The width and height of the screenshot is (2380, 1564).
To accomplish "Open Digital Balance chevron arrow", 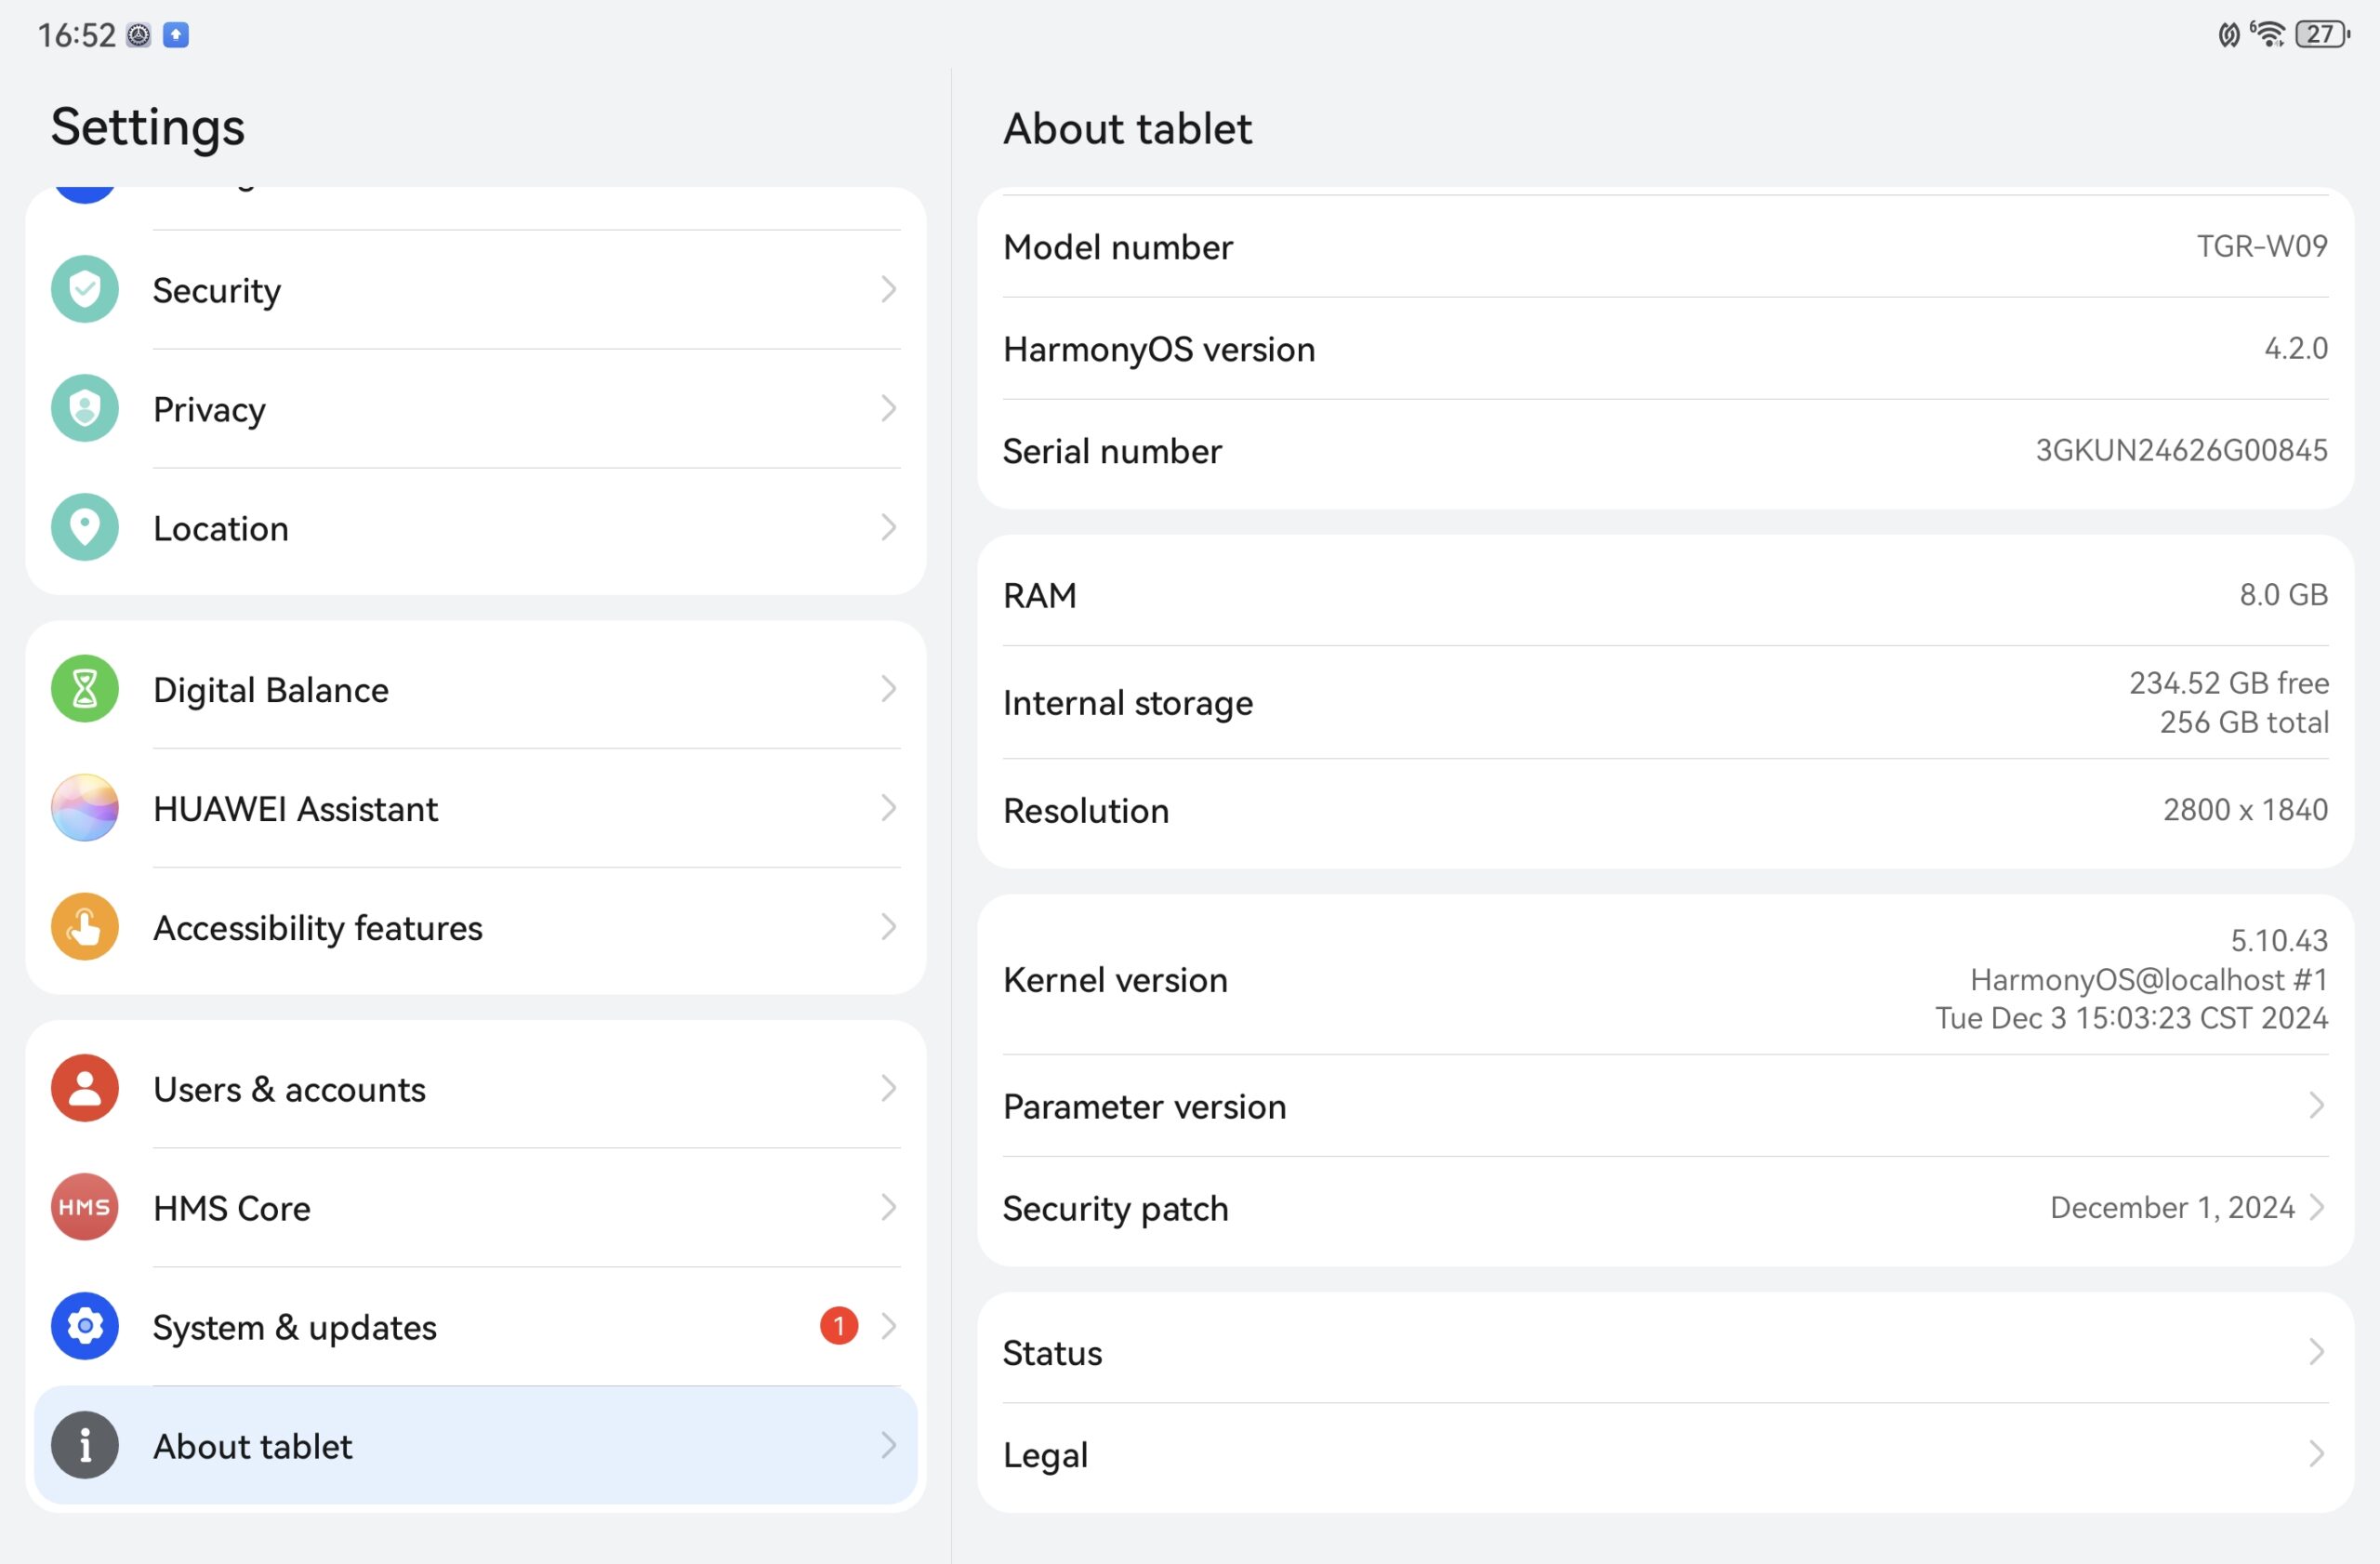I will (888, 689).
